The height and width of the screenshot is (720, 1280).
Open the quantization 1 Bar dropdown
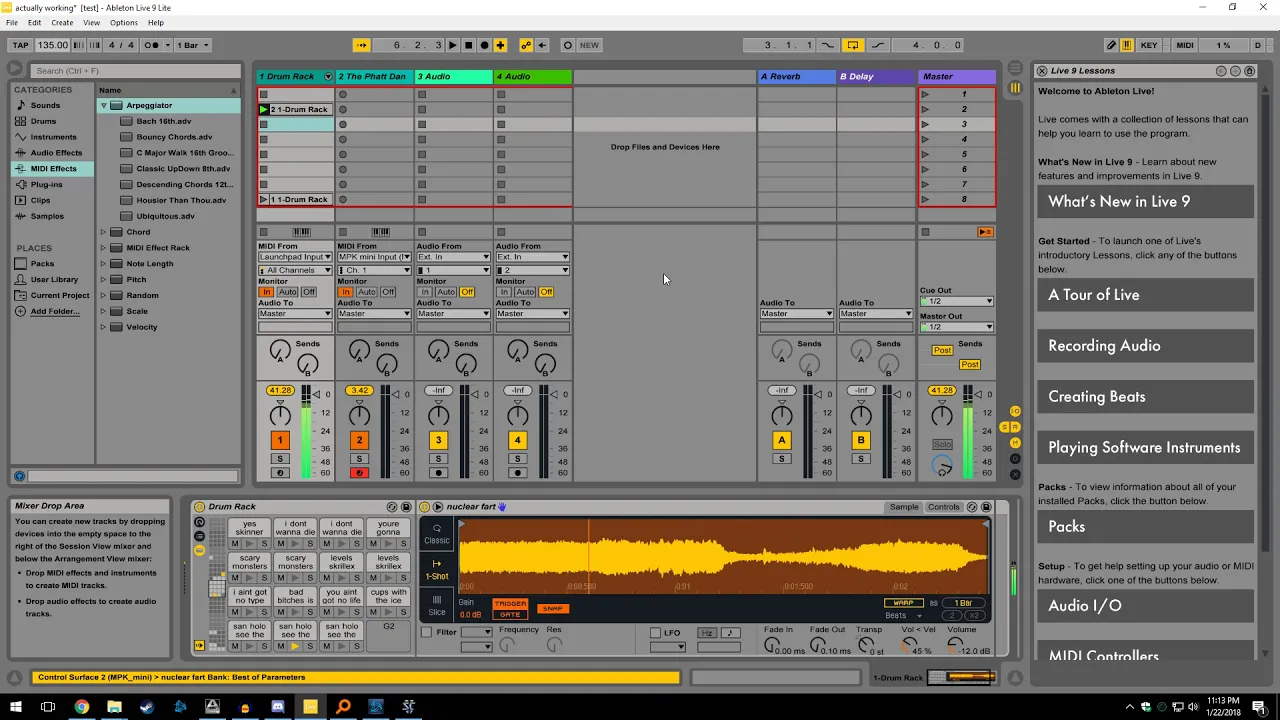tap(192, 45)
